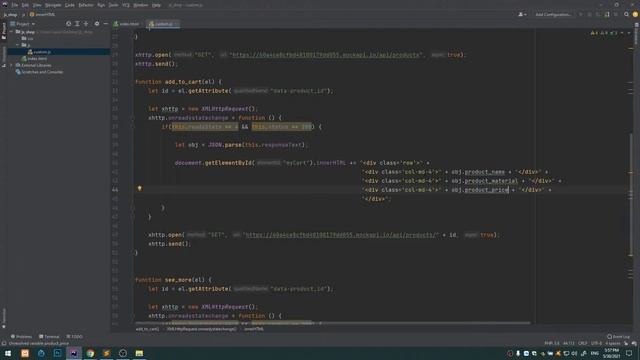The image size is (640, 360).
Task: Toggle the Project tool window side tab
Action: pos(4,31)
